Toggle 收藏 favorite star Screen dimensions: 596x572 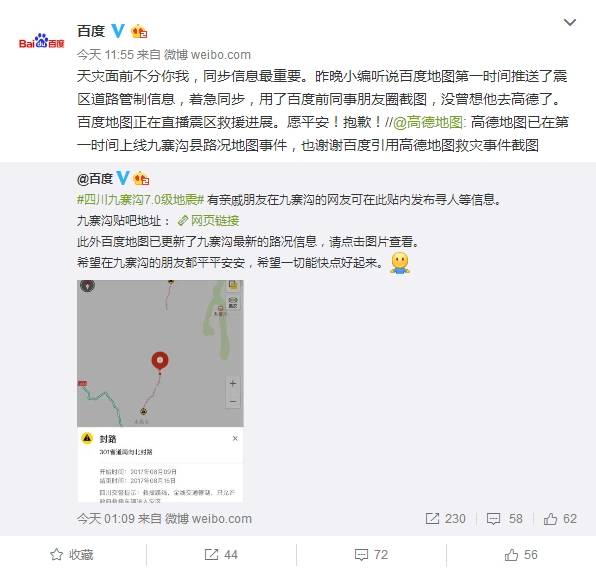[x=72, y=555]
